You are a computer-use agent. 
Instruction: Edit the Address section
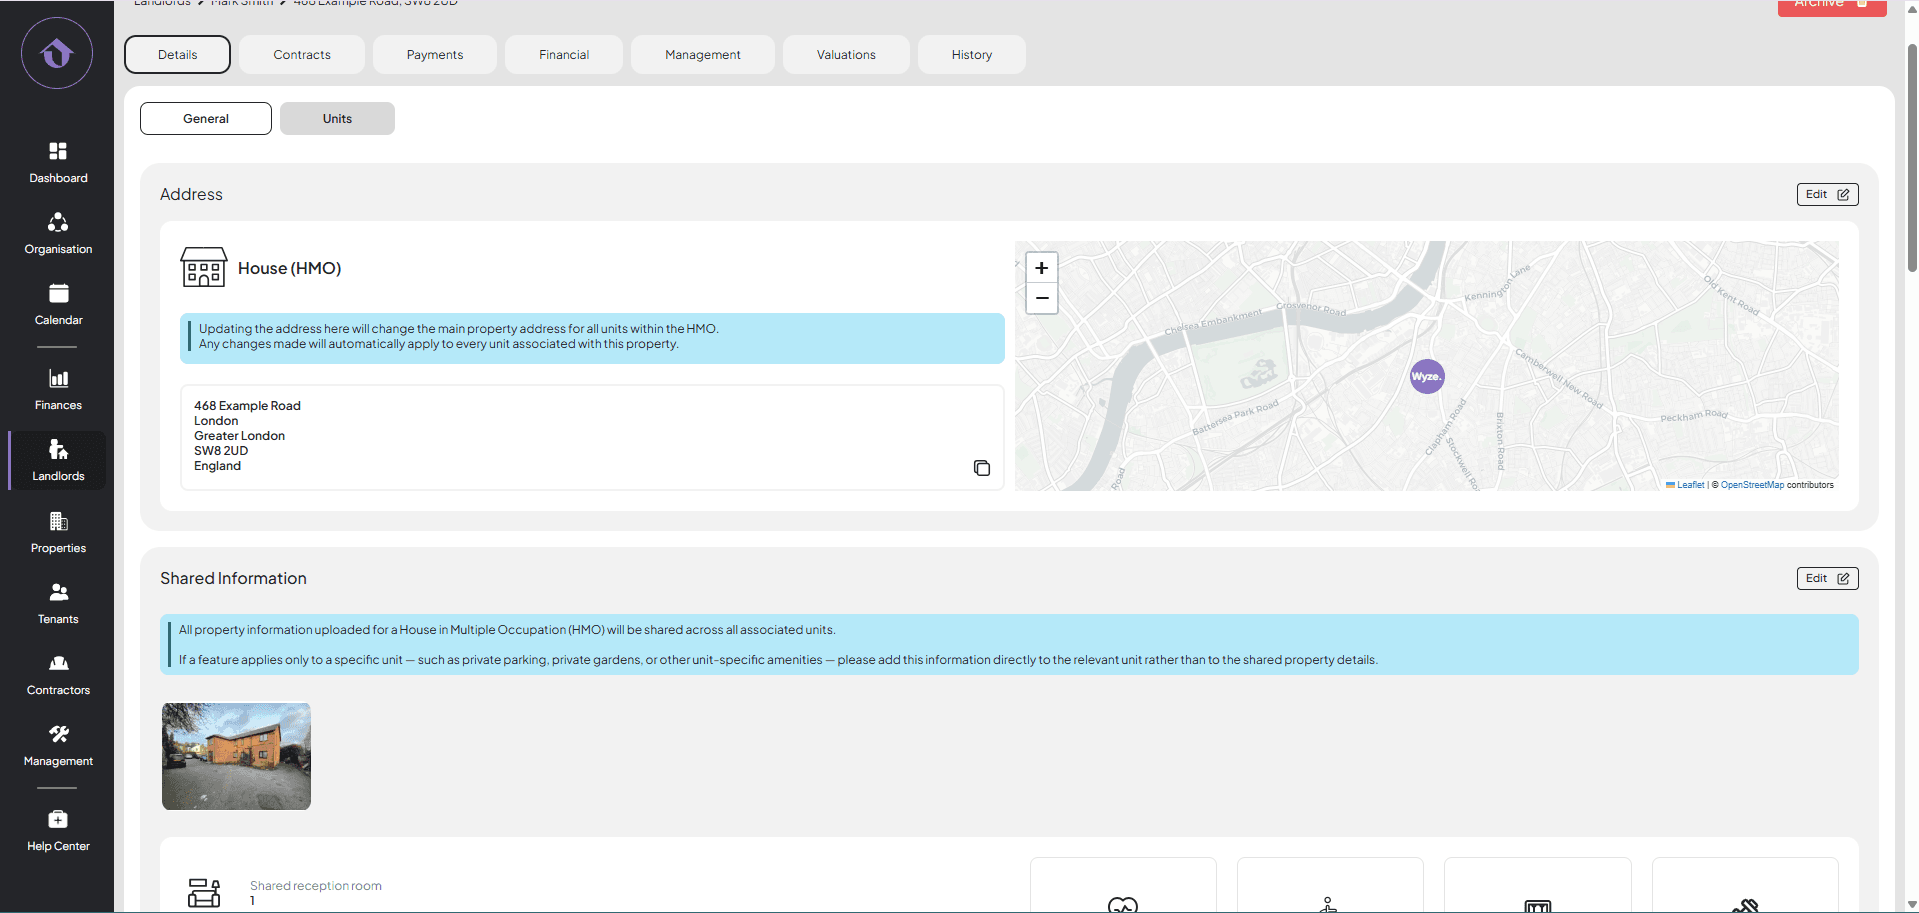[x=1827, y=194]
